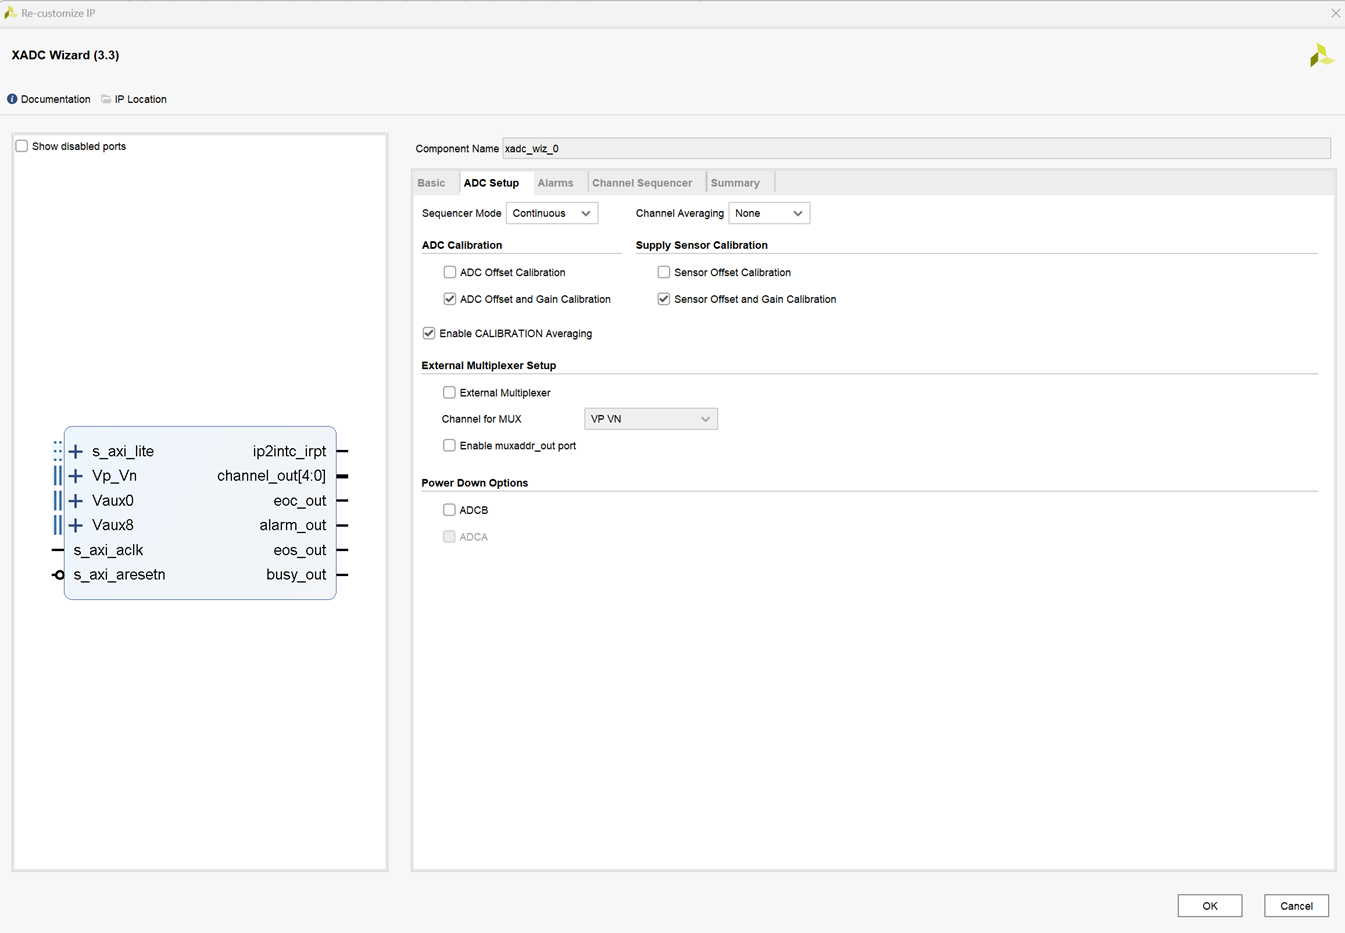Viewport: 1345px width, 933px height.
Task: Switch to the Basic tab
Action: pyautogui.click(x=432, y=183)
